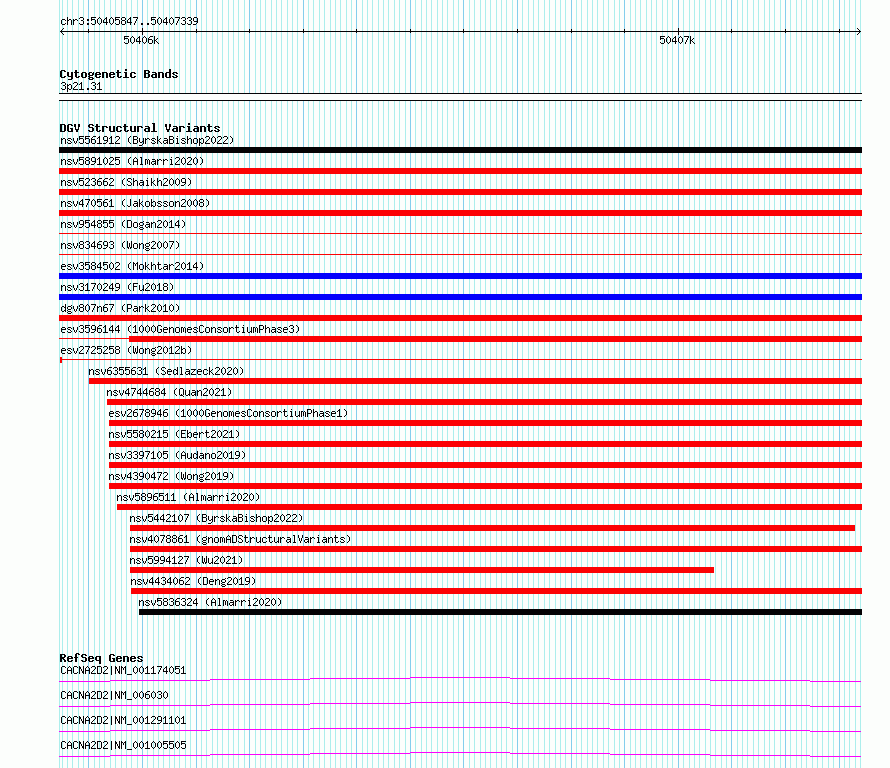Image resolution: width=890 pixels, height=768 pixels.
Task: Click the thin red line of nsv834693
Action: point(460,254)
